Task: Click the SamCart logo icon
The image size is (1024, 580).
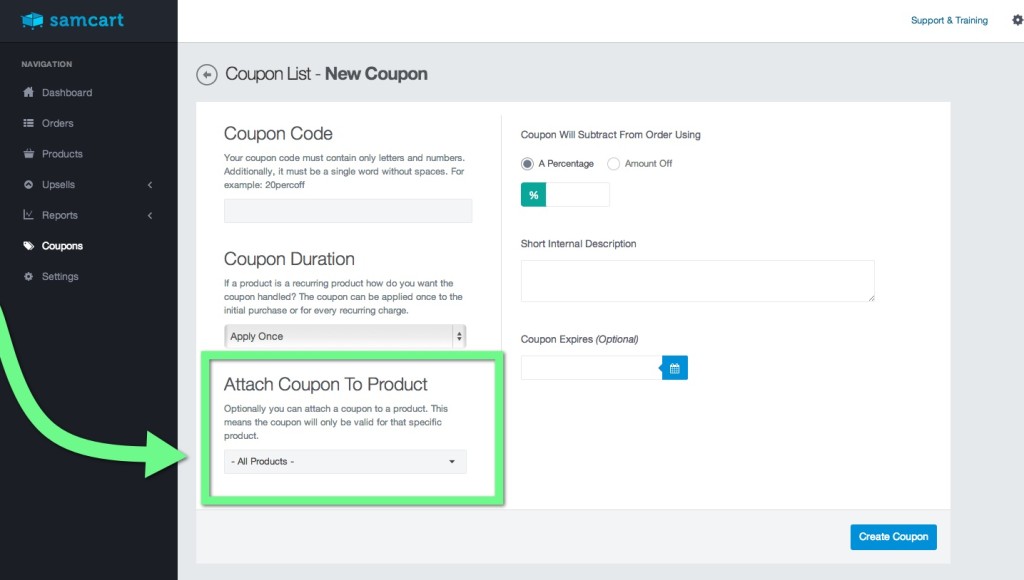Action: 33,20
